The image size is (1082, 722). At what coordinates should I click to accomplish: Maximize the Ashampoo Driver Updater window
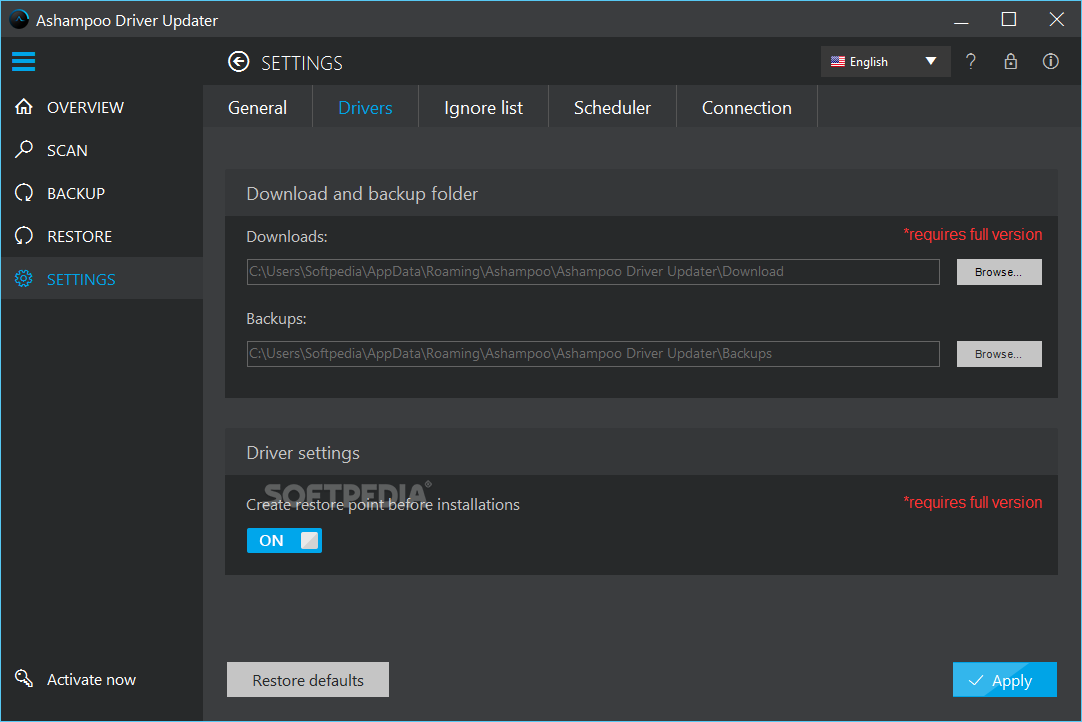[x=1009, y=19]
